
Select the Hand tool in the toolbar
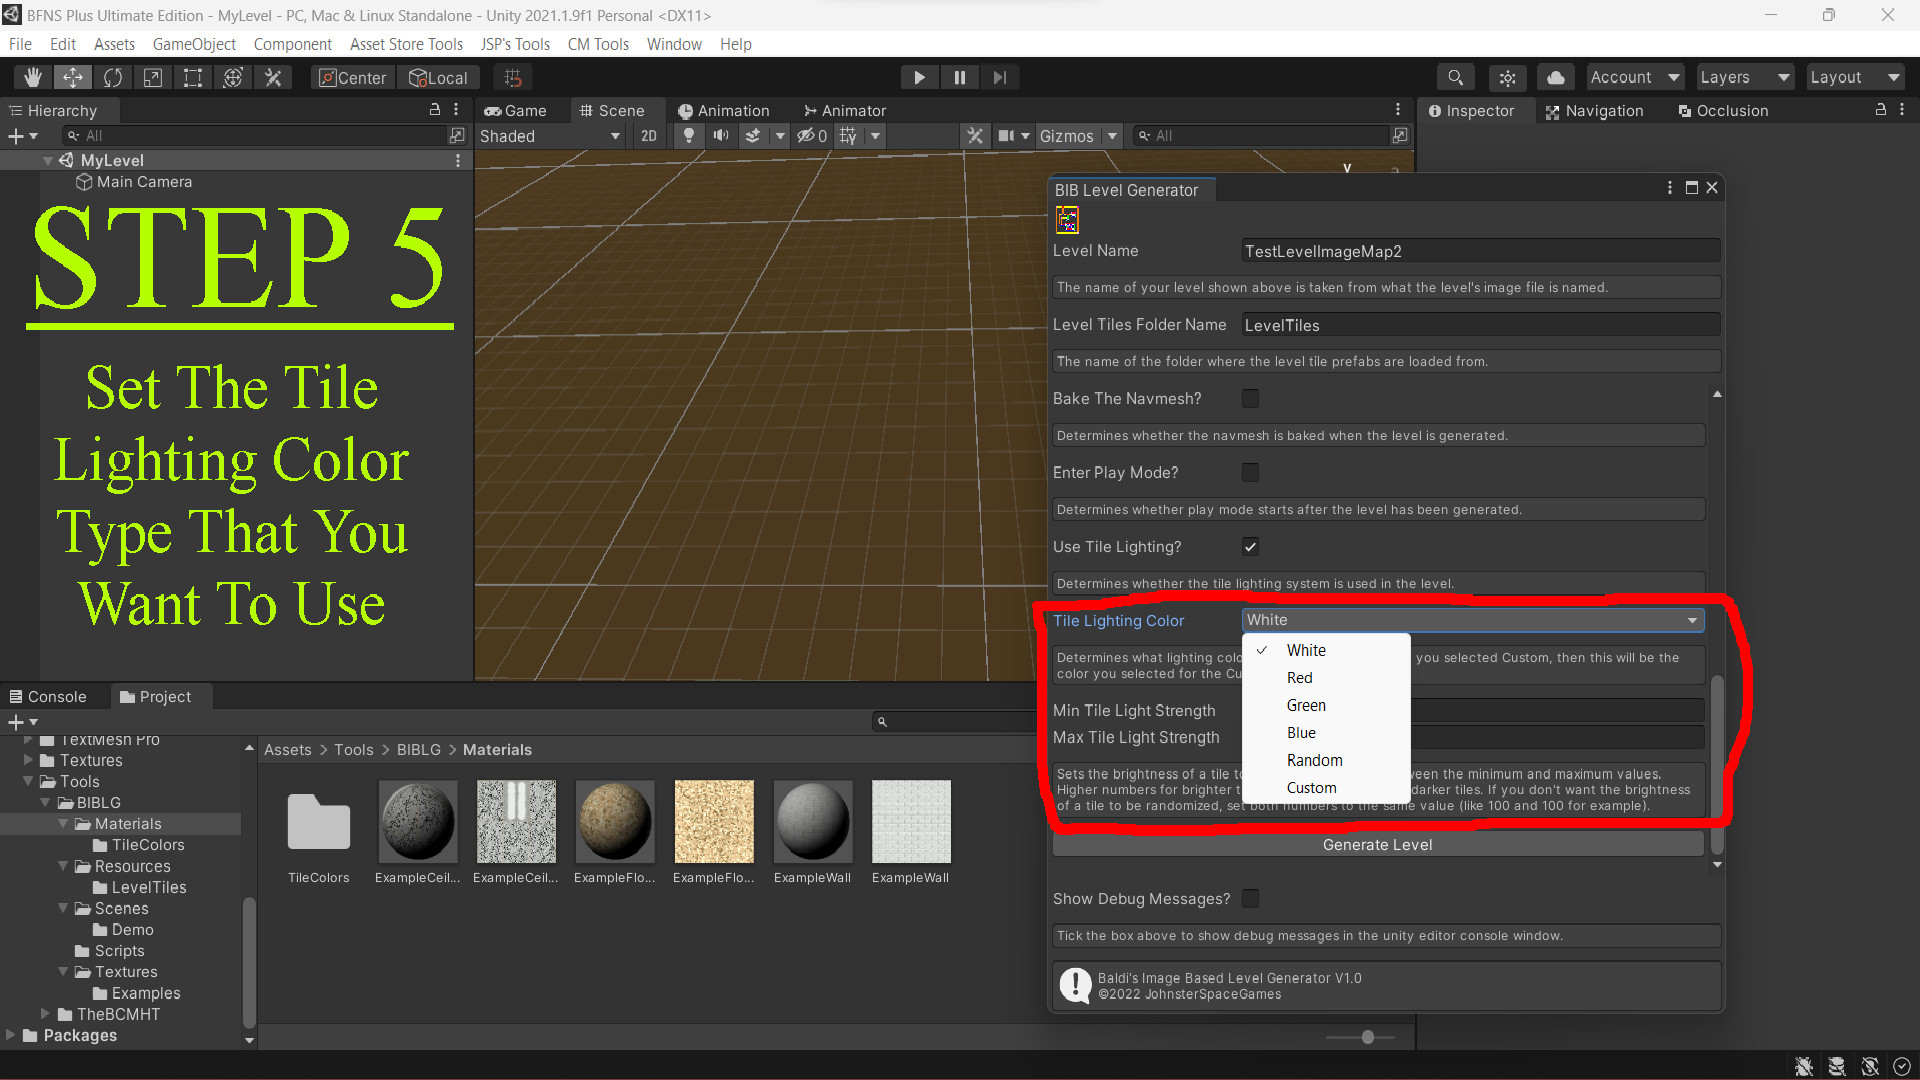(x=32, y=77)
